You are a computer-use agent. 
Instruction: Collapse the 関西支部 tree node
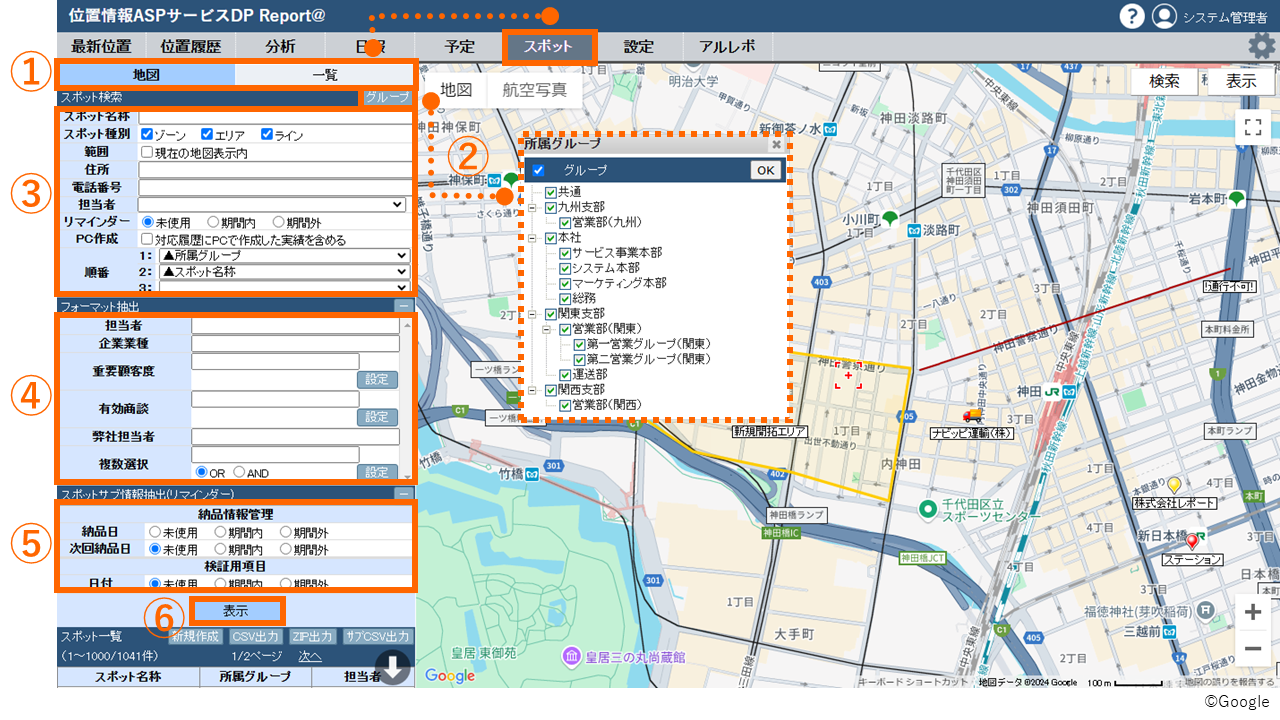[533, 389]
